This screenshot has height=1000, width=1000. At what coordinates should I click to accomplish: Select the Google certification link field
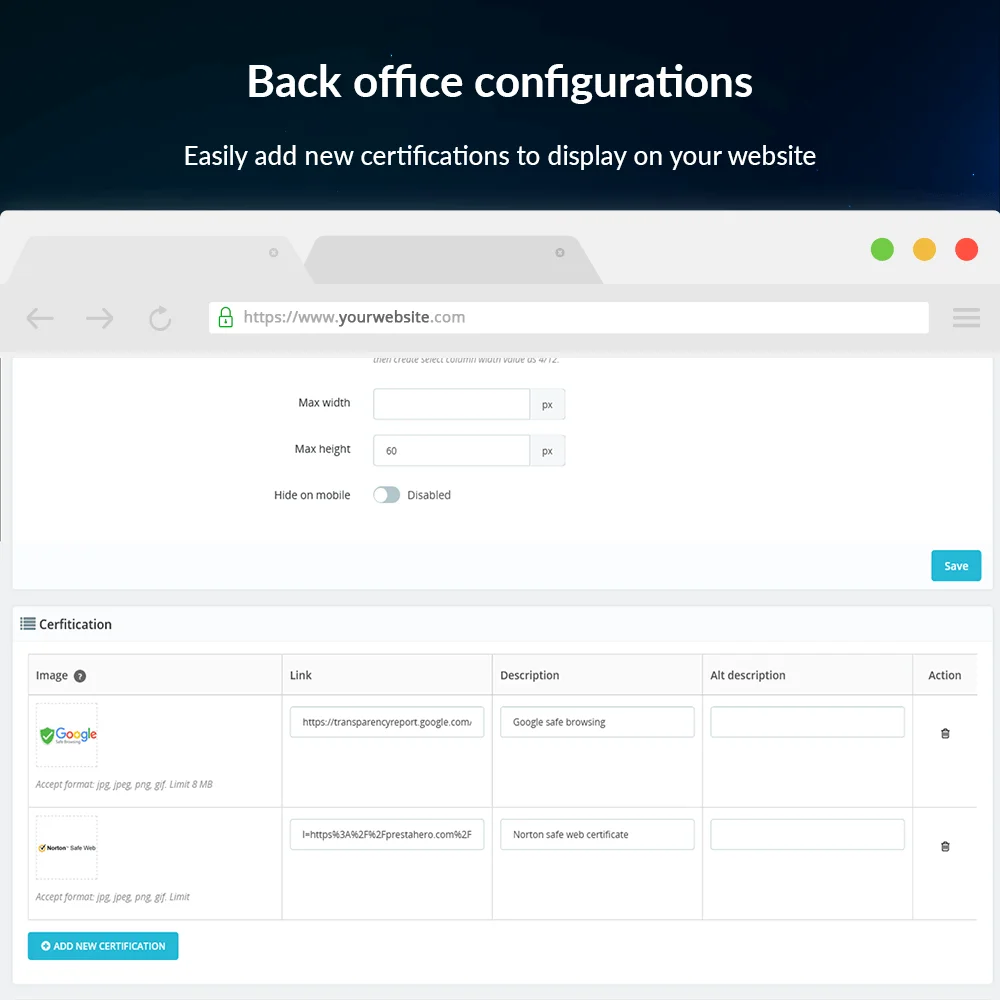click(x=387, y=722)
